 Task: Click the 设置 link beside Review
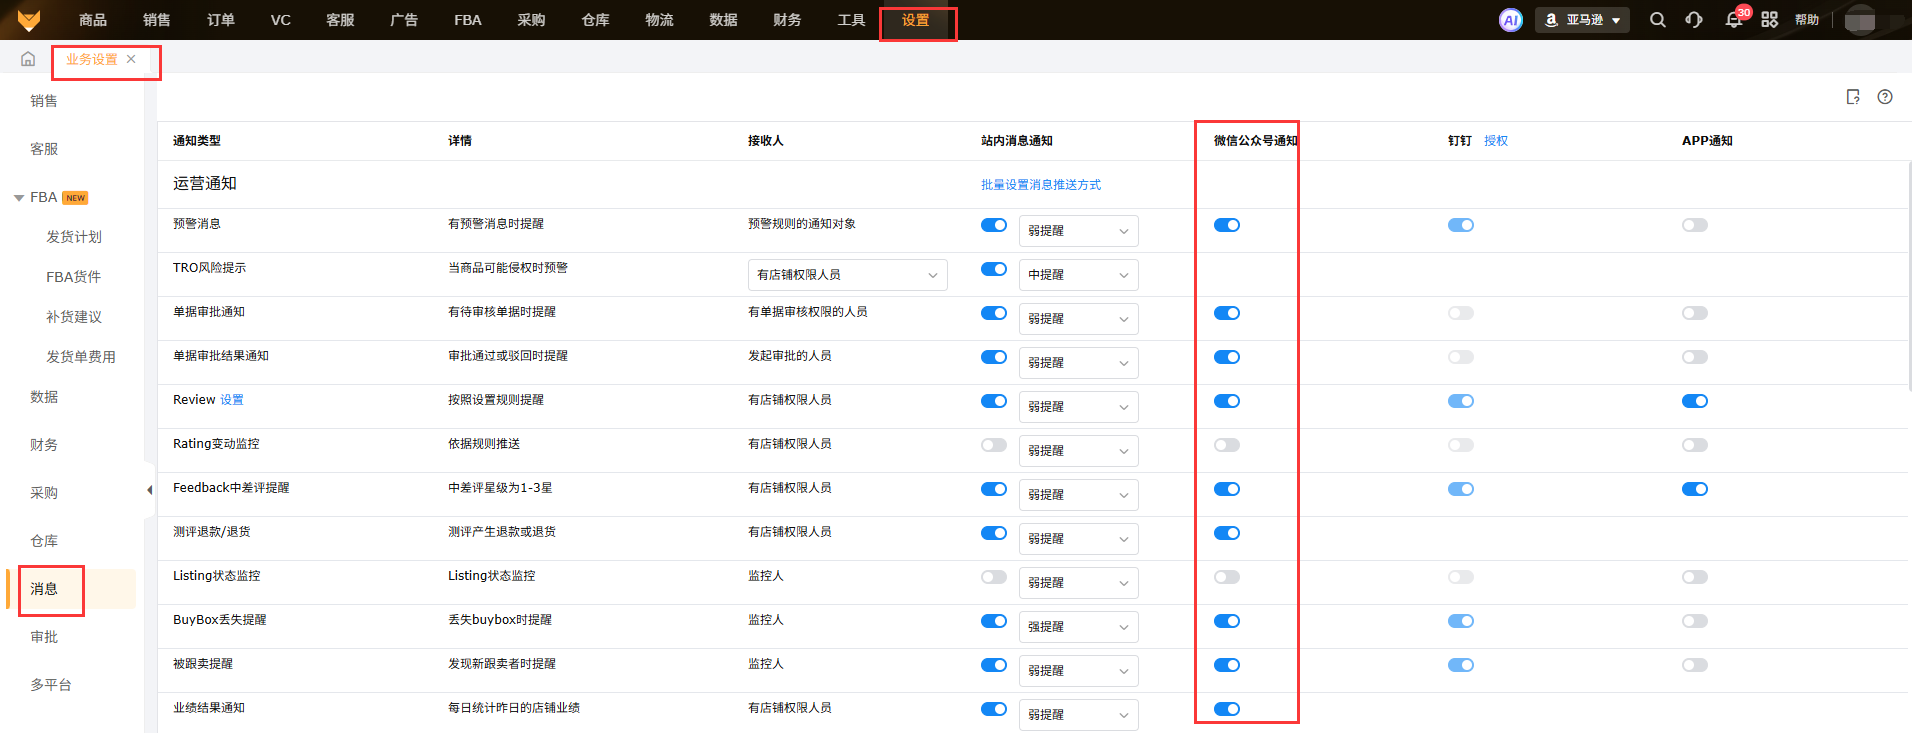coord(232,400)
